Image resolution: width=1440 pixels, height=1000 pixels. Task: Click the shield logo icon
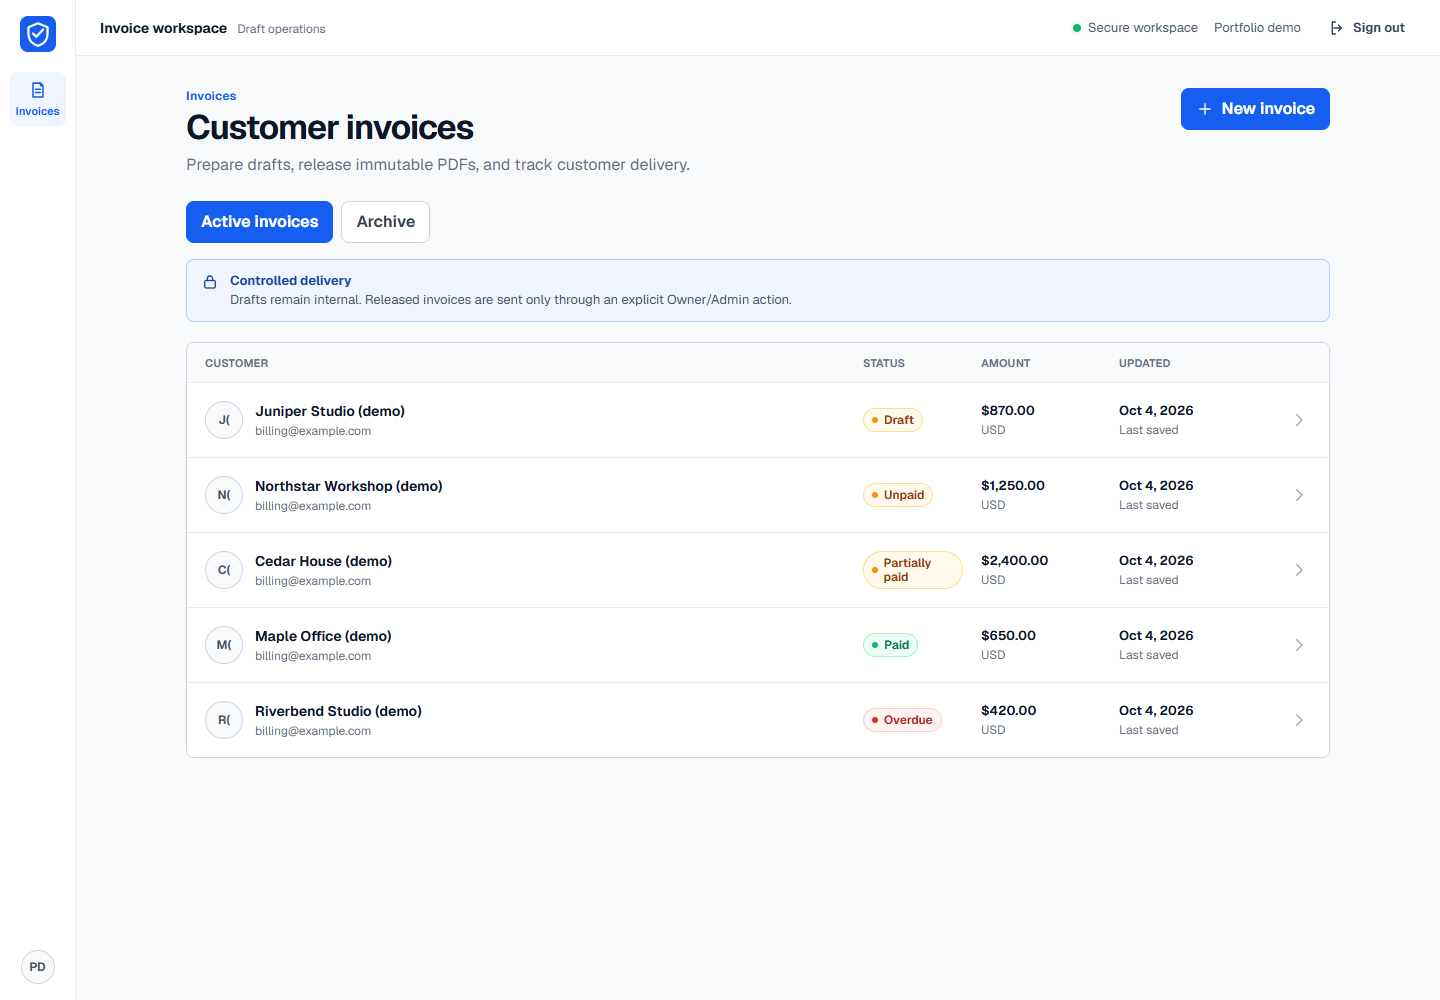click(x=38, y=34)
